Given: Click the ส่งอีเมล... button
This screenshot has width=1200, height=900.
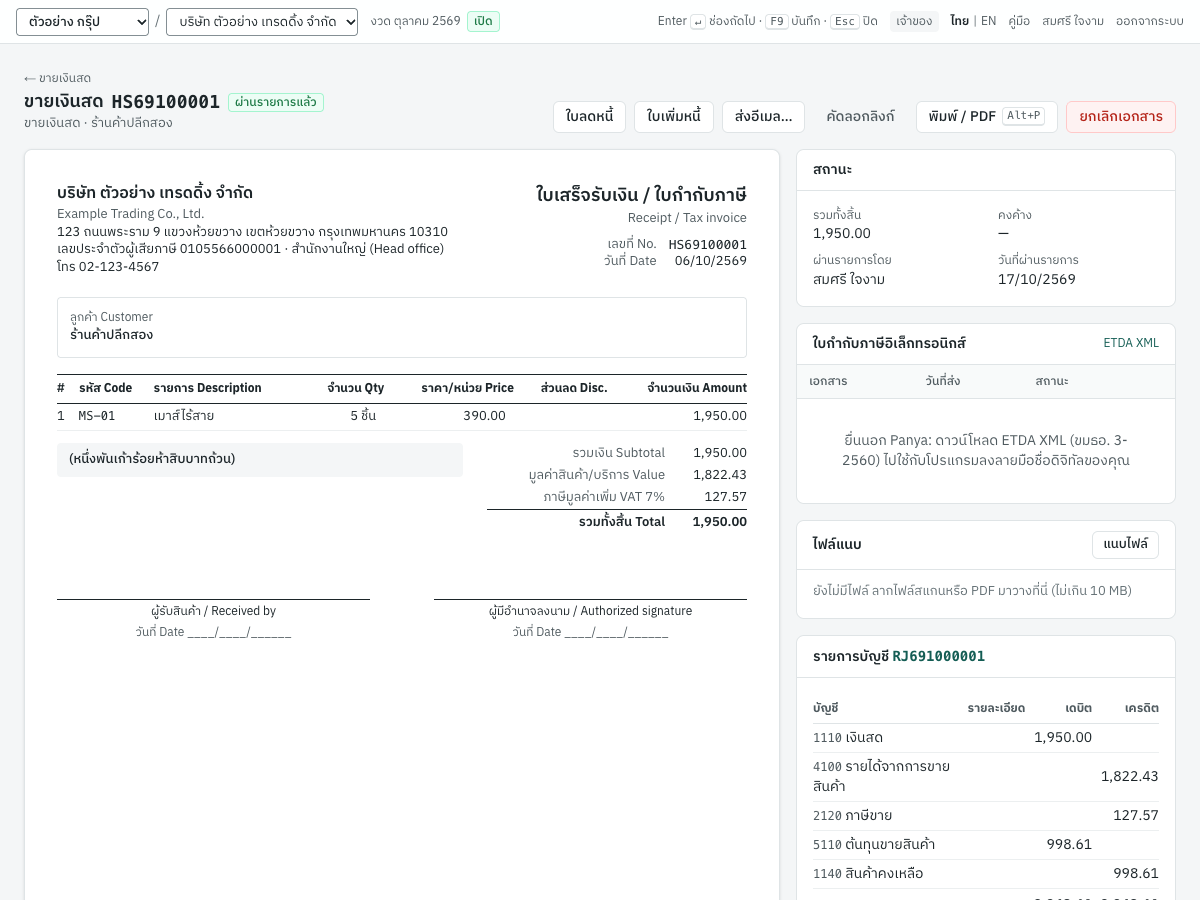Looking at the screenshot, I should pyautogui.click(x=763, y=117).
